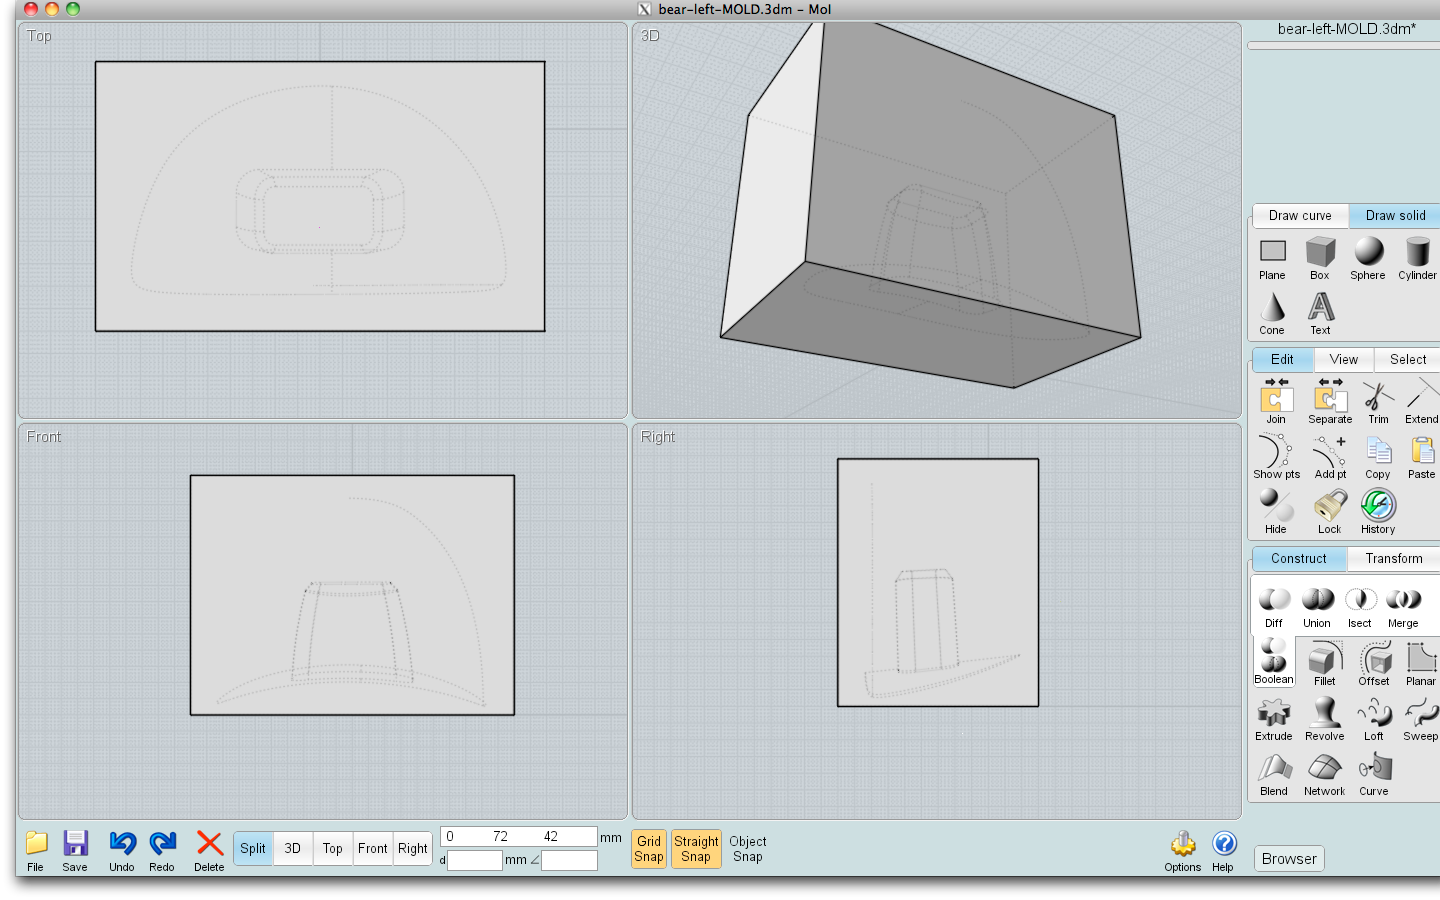
Task: Activate the Extend tool
Action: [1421, 402]
